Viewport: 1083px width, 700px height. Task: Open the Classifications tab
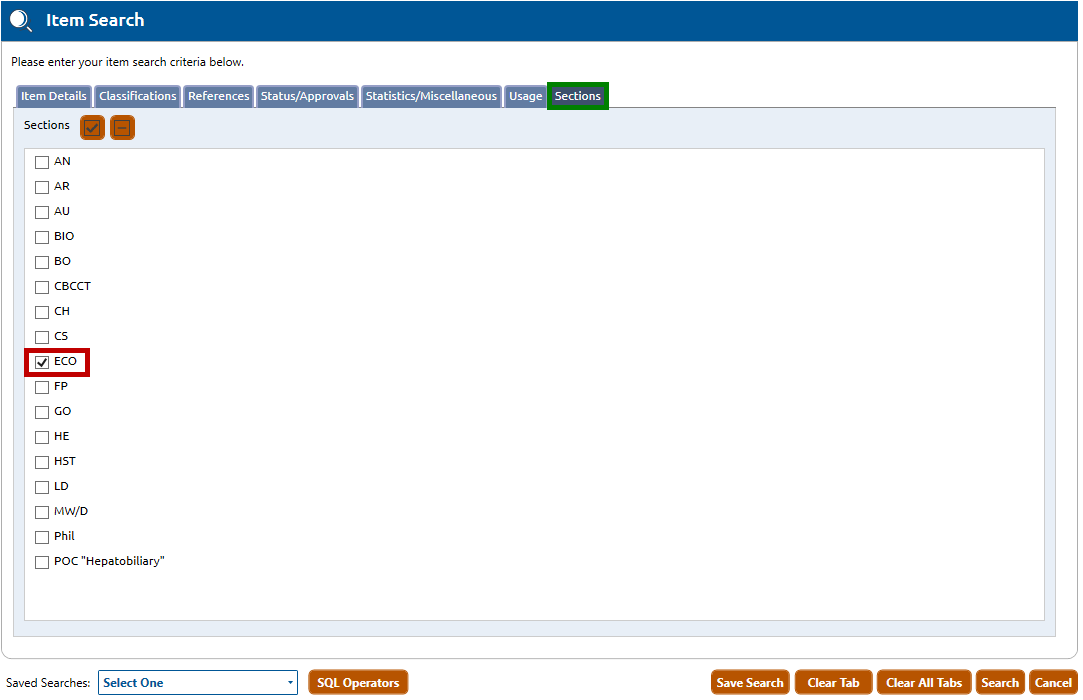tap(138, 97)
